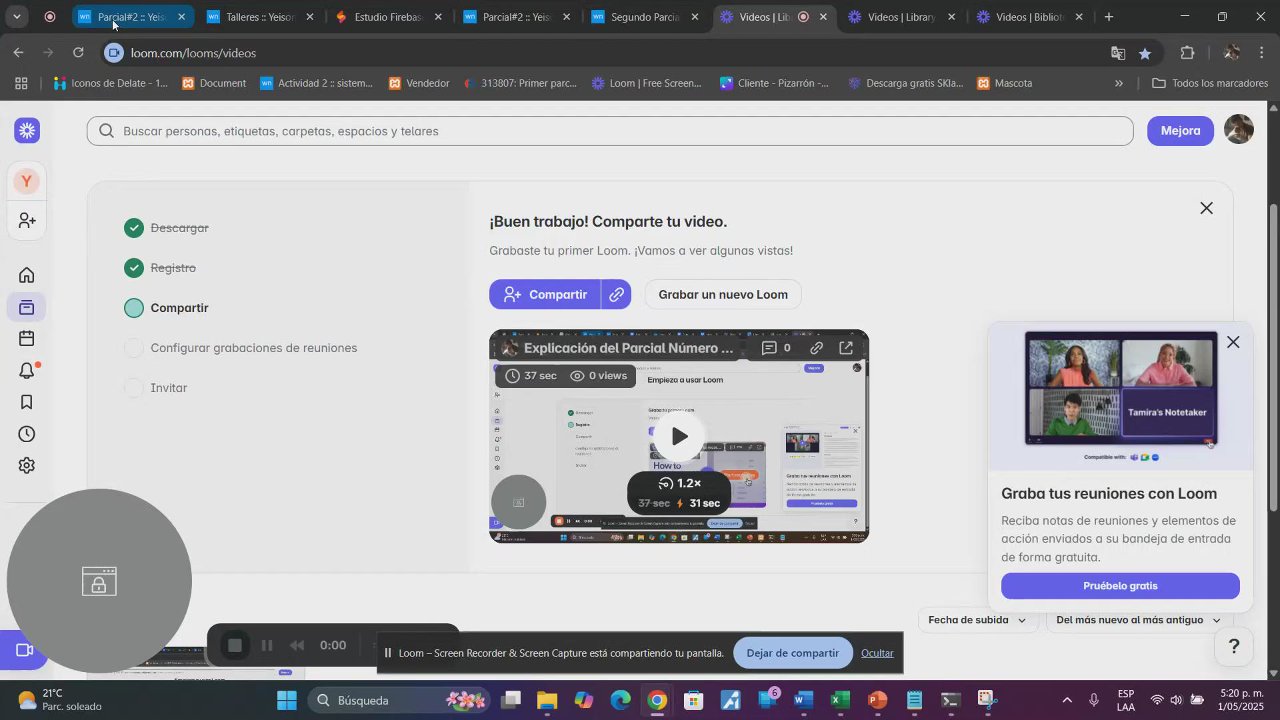Click the Descargar completed checkmark

[x=134, y=228]
